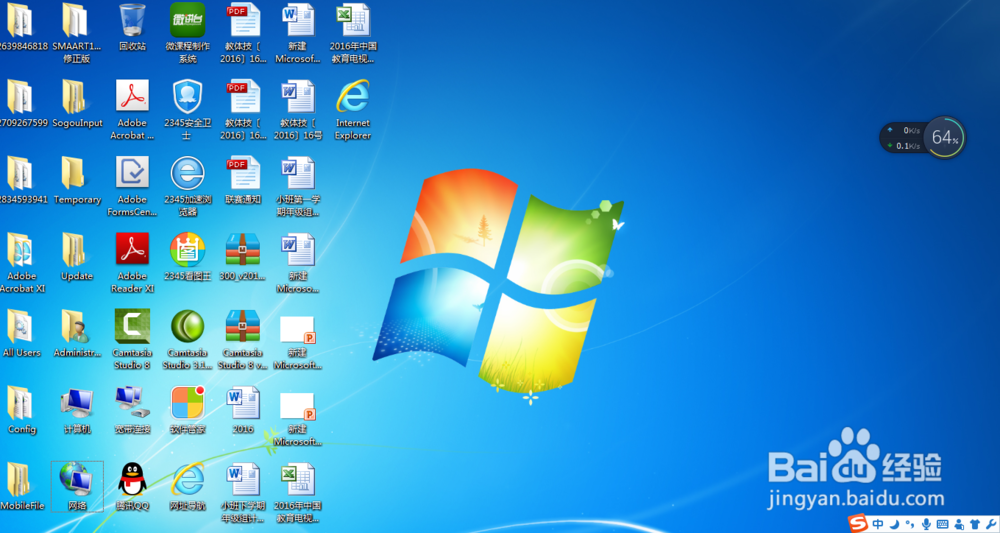Image resolution: width=1000 pixels, height=533 pixels.
Task: Launch Camtasia Studio 8 shortcut
Action: pyautogui.click(x=132, y=339)
